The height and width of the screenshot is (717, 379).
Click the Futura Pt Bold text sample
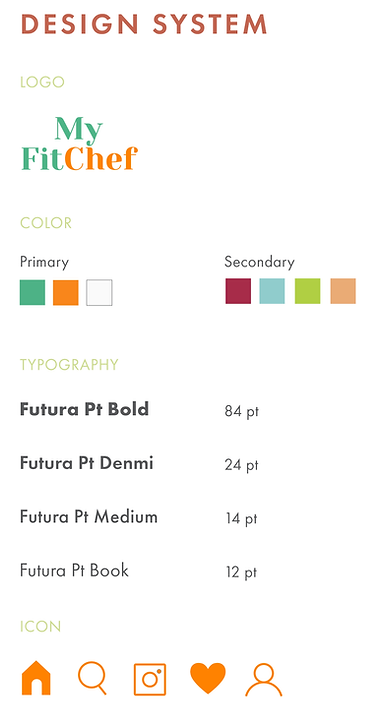coord(84,409)
